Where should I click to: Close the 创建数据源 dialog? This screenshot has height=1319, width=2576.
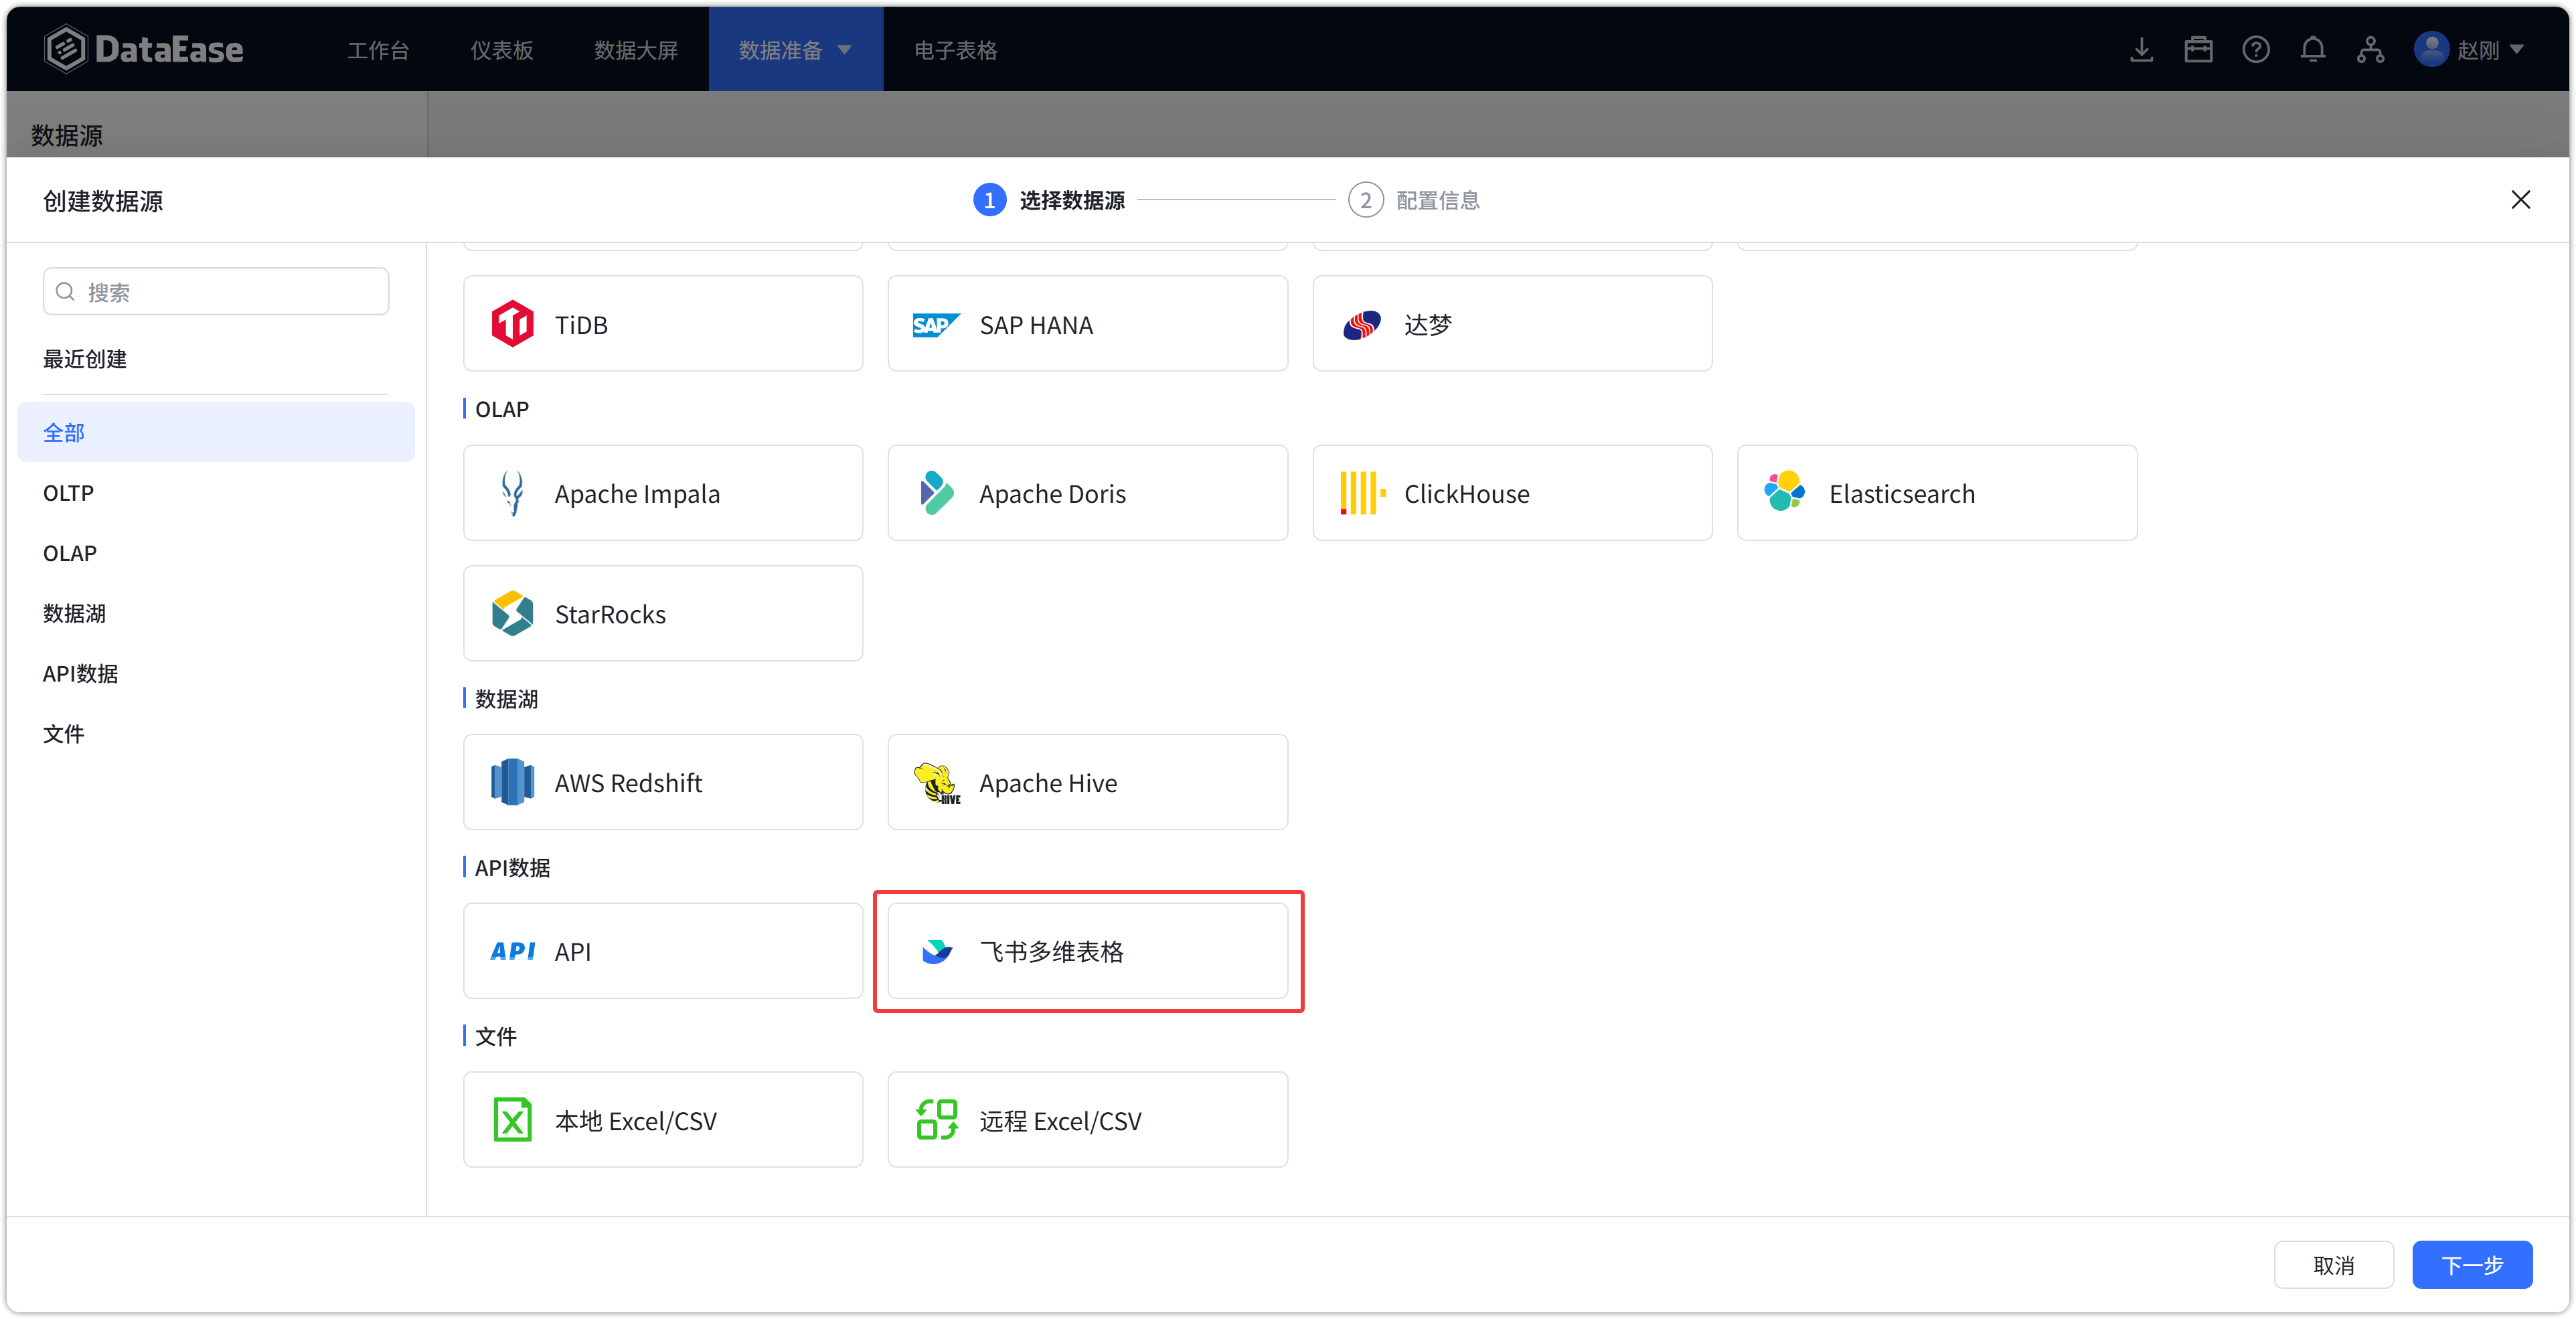coord(2520,200)
